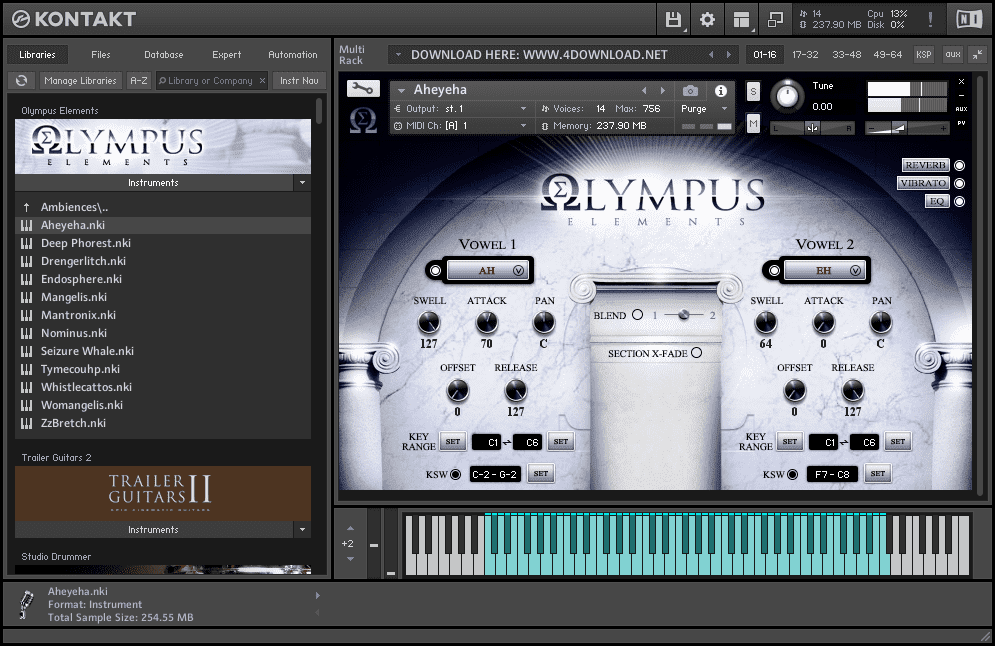Toggle the Reverb effect
Viewport: 995px width, 646px height.
(959, 166)
